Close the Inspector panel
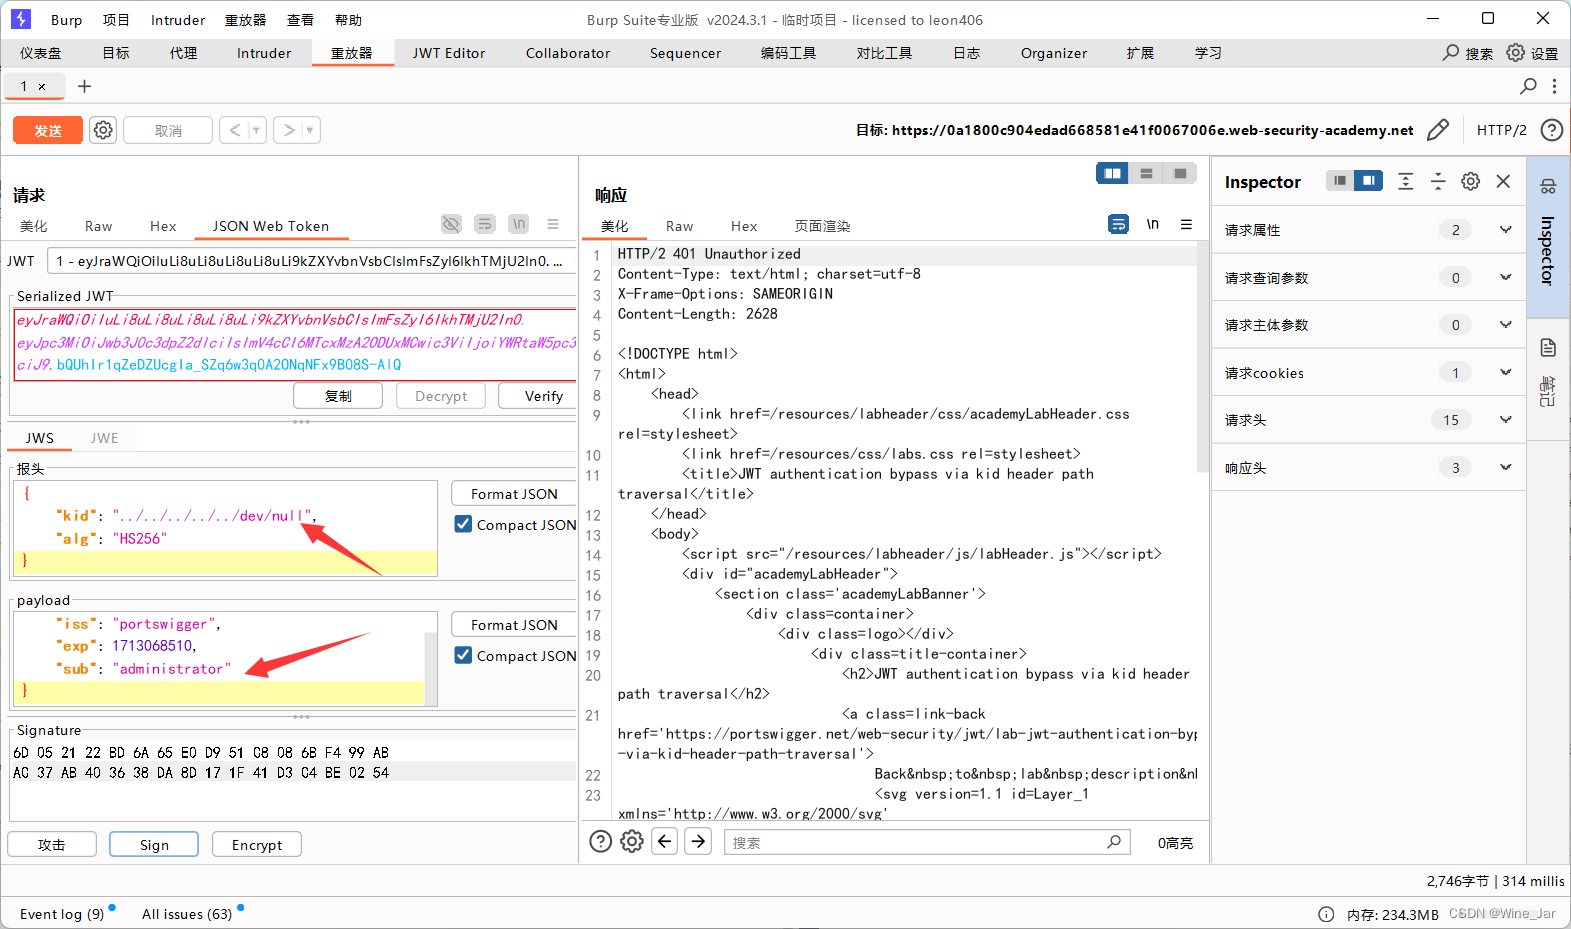 pyautogui.click(x=1503, y=181)
